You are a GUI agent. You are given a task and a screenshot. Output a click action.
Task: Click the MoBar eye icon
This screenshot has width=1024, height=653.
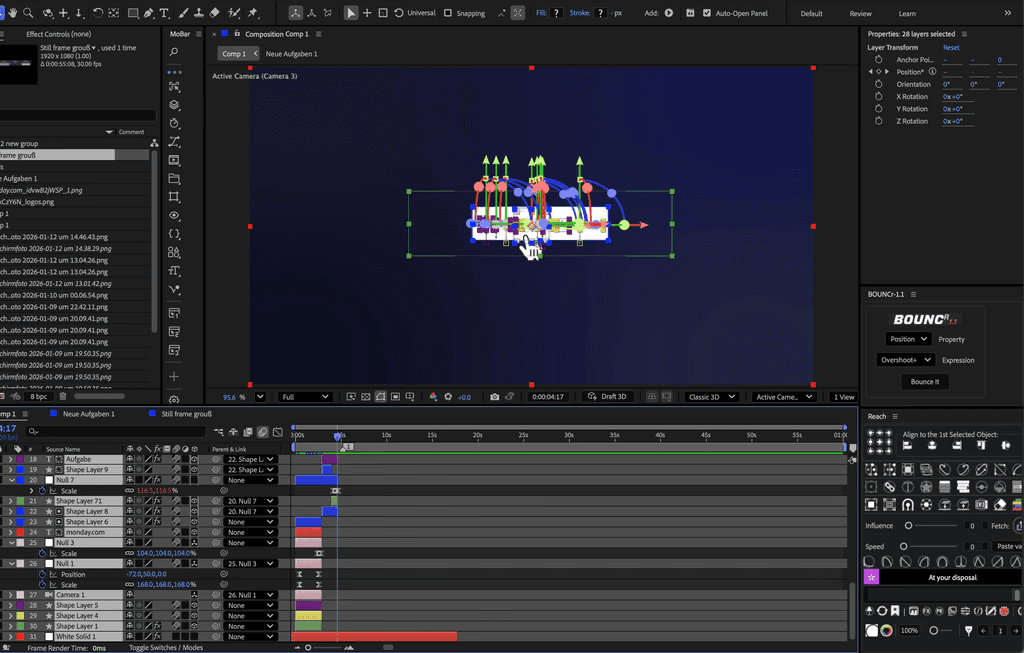pos(174,215)
